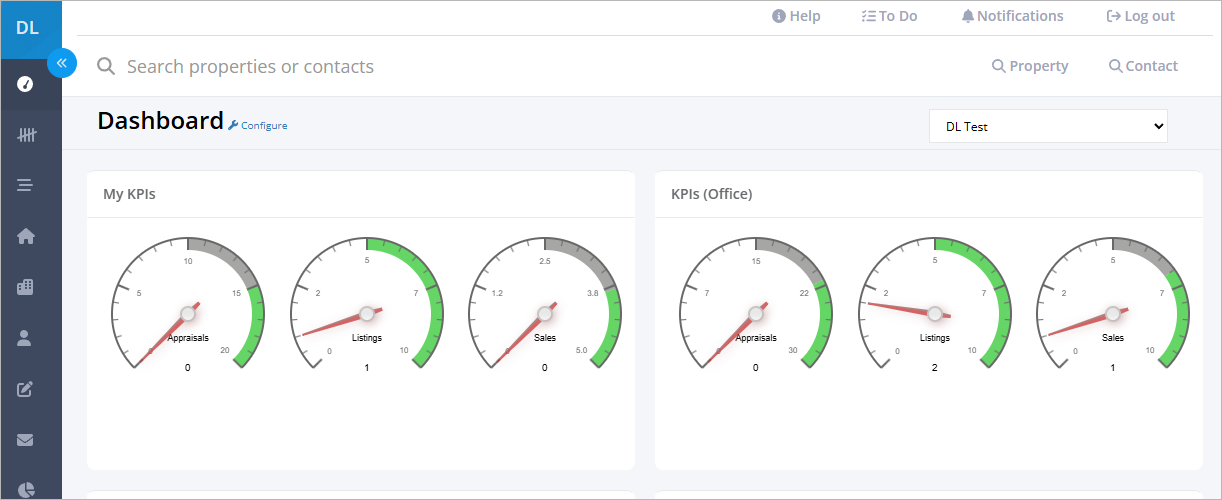Click the Configure dashboard link
The height and width of the screenshot is (500, 1222).
point(258,125)
